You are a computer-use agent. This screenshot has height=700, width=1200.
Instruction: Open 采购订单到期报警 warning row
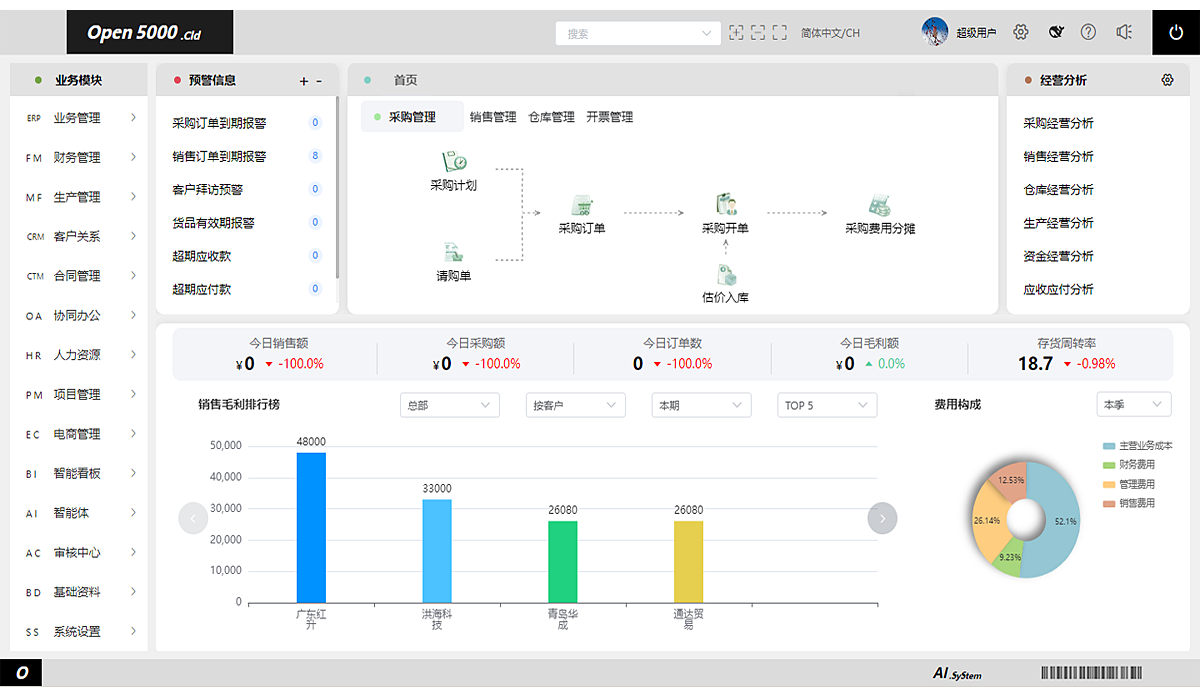246,123
